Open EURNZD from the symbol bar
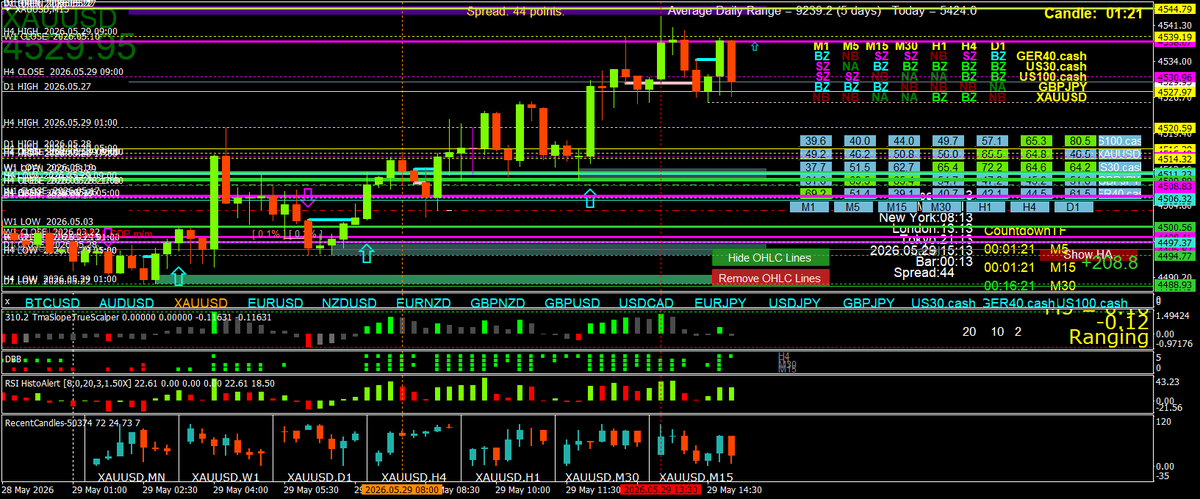The width and height of the screenshot is (1200, 499). (x=424, y=302)
